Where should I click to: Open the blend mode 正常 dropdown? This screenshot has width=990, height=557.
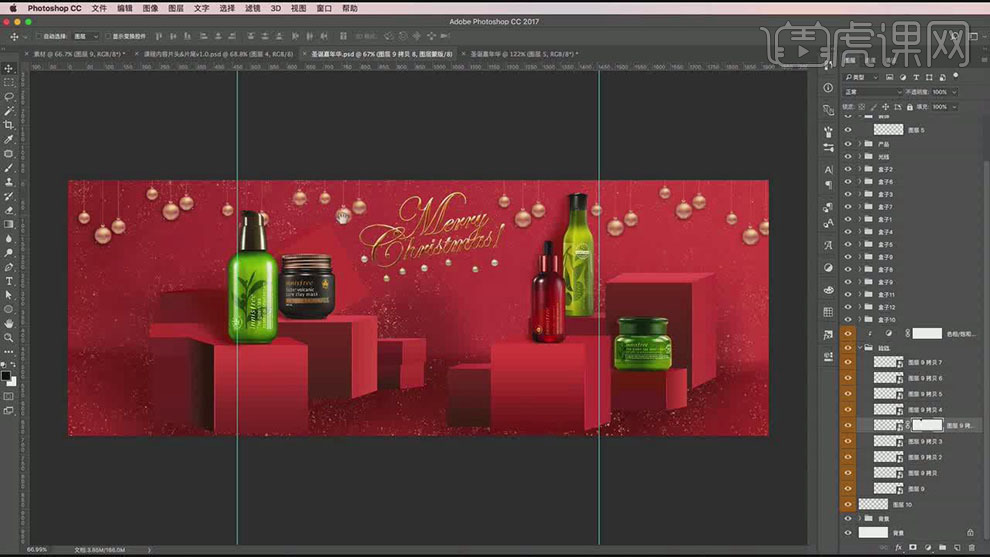pos(873,92)
